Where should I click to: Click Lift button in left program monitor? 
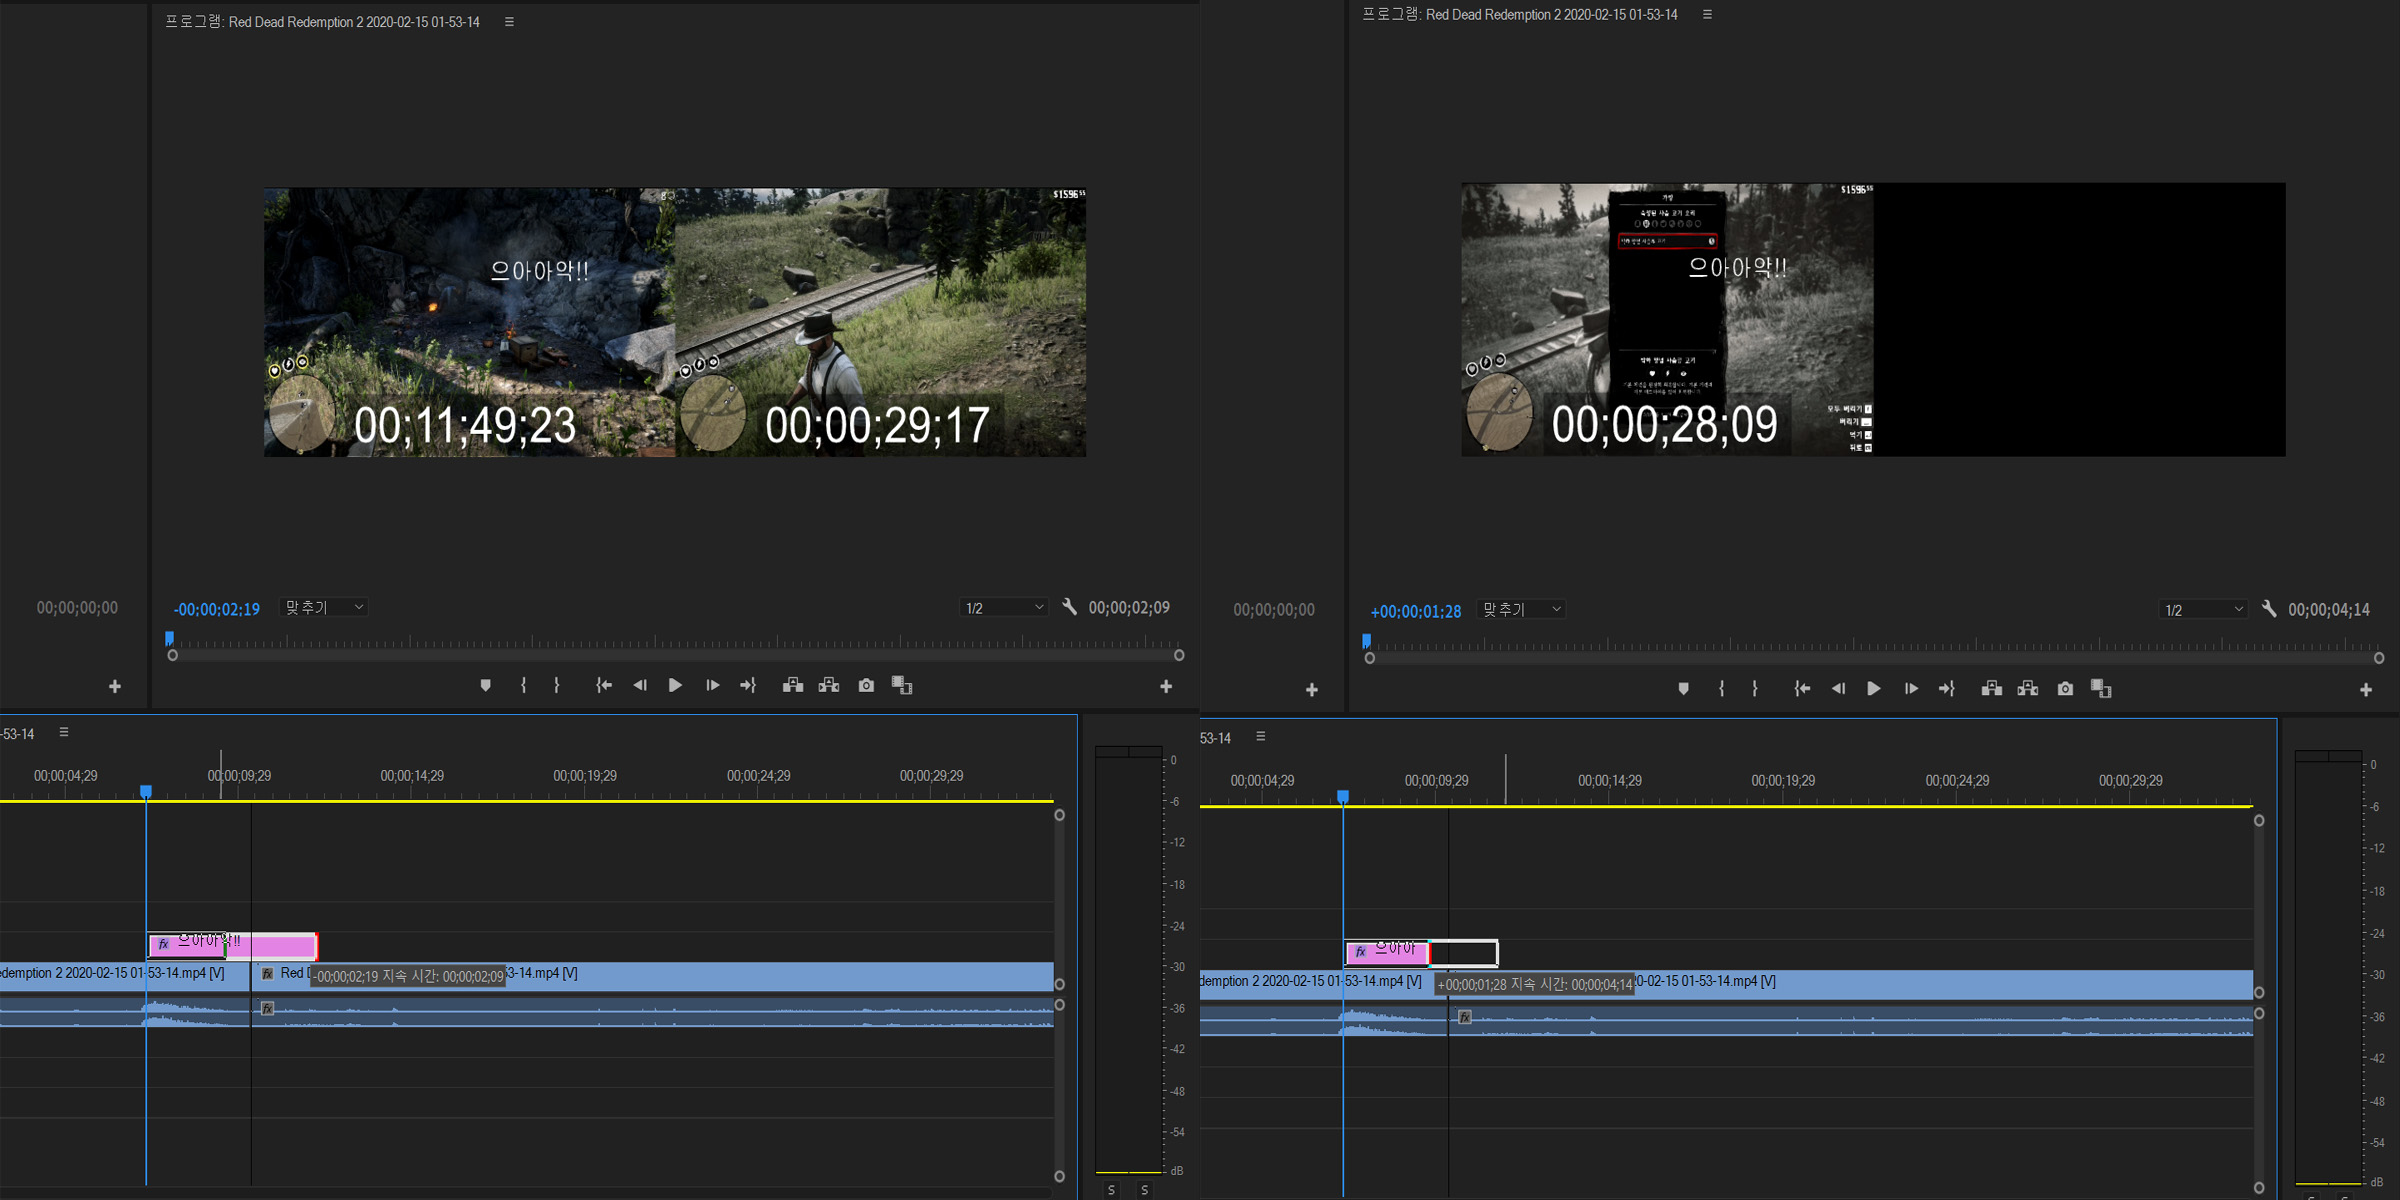792,686
